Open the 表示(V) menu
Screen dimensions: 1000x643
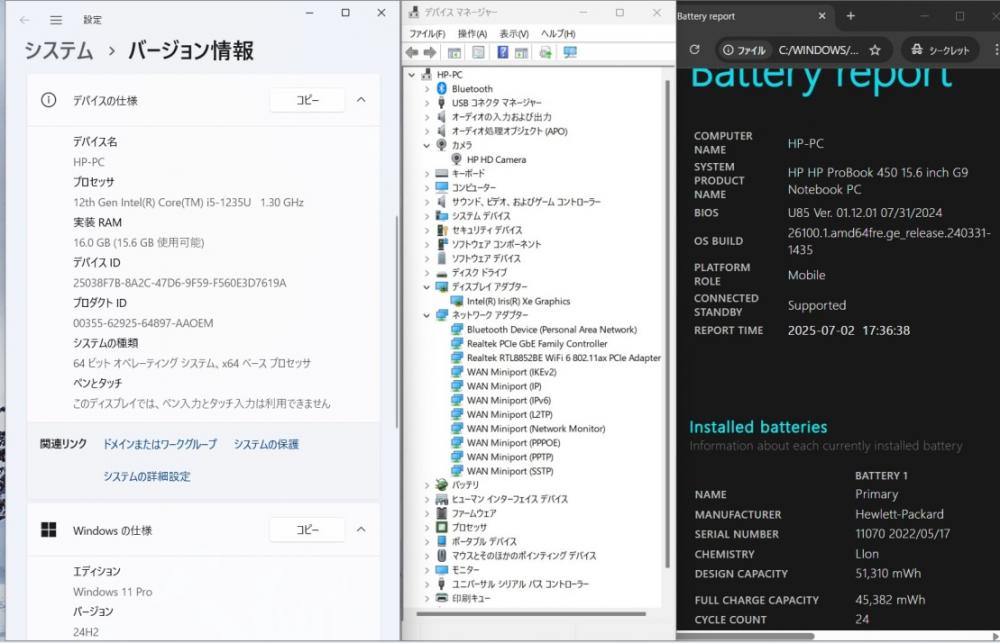pyautogui.click(x=513, y=33)
